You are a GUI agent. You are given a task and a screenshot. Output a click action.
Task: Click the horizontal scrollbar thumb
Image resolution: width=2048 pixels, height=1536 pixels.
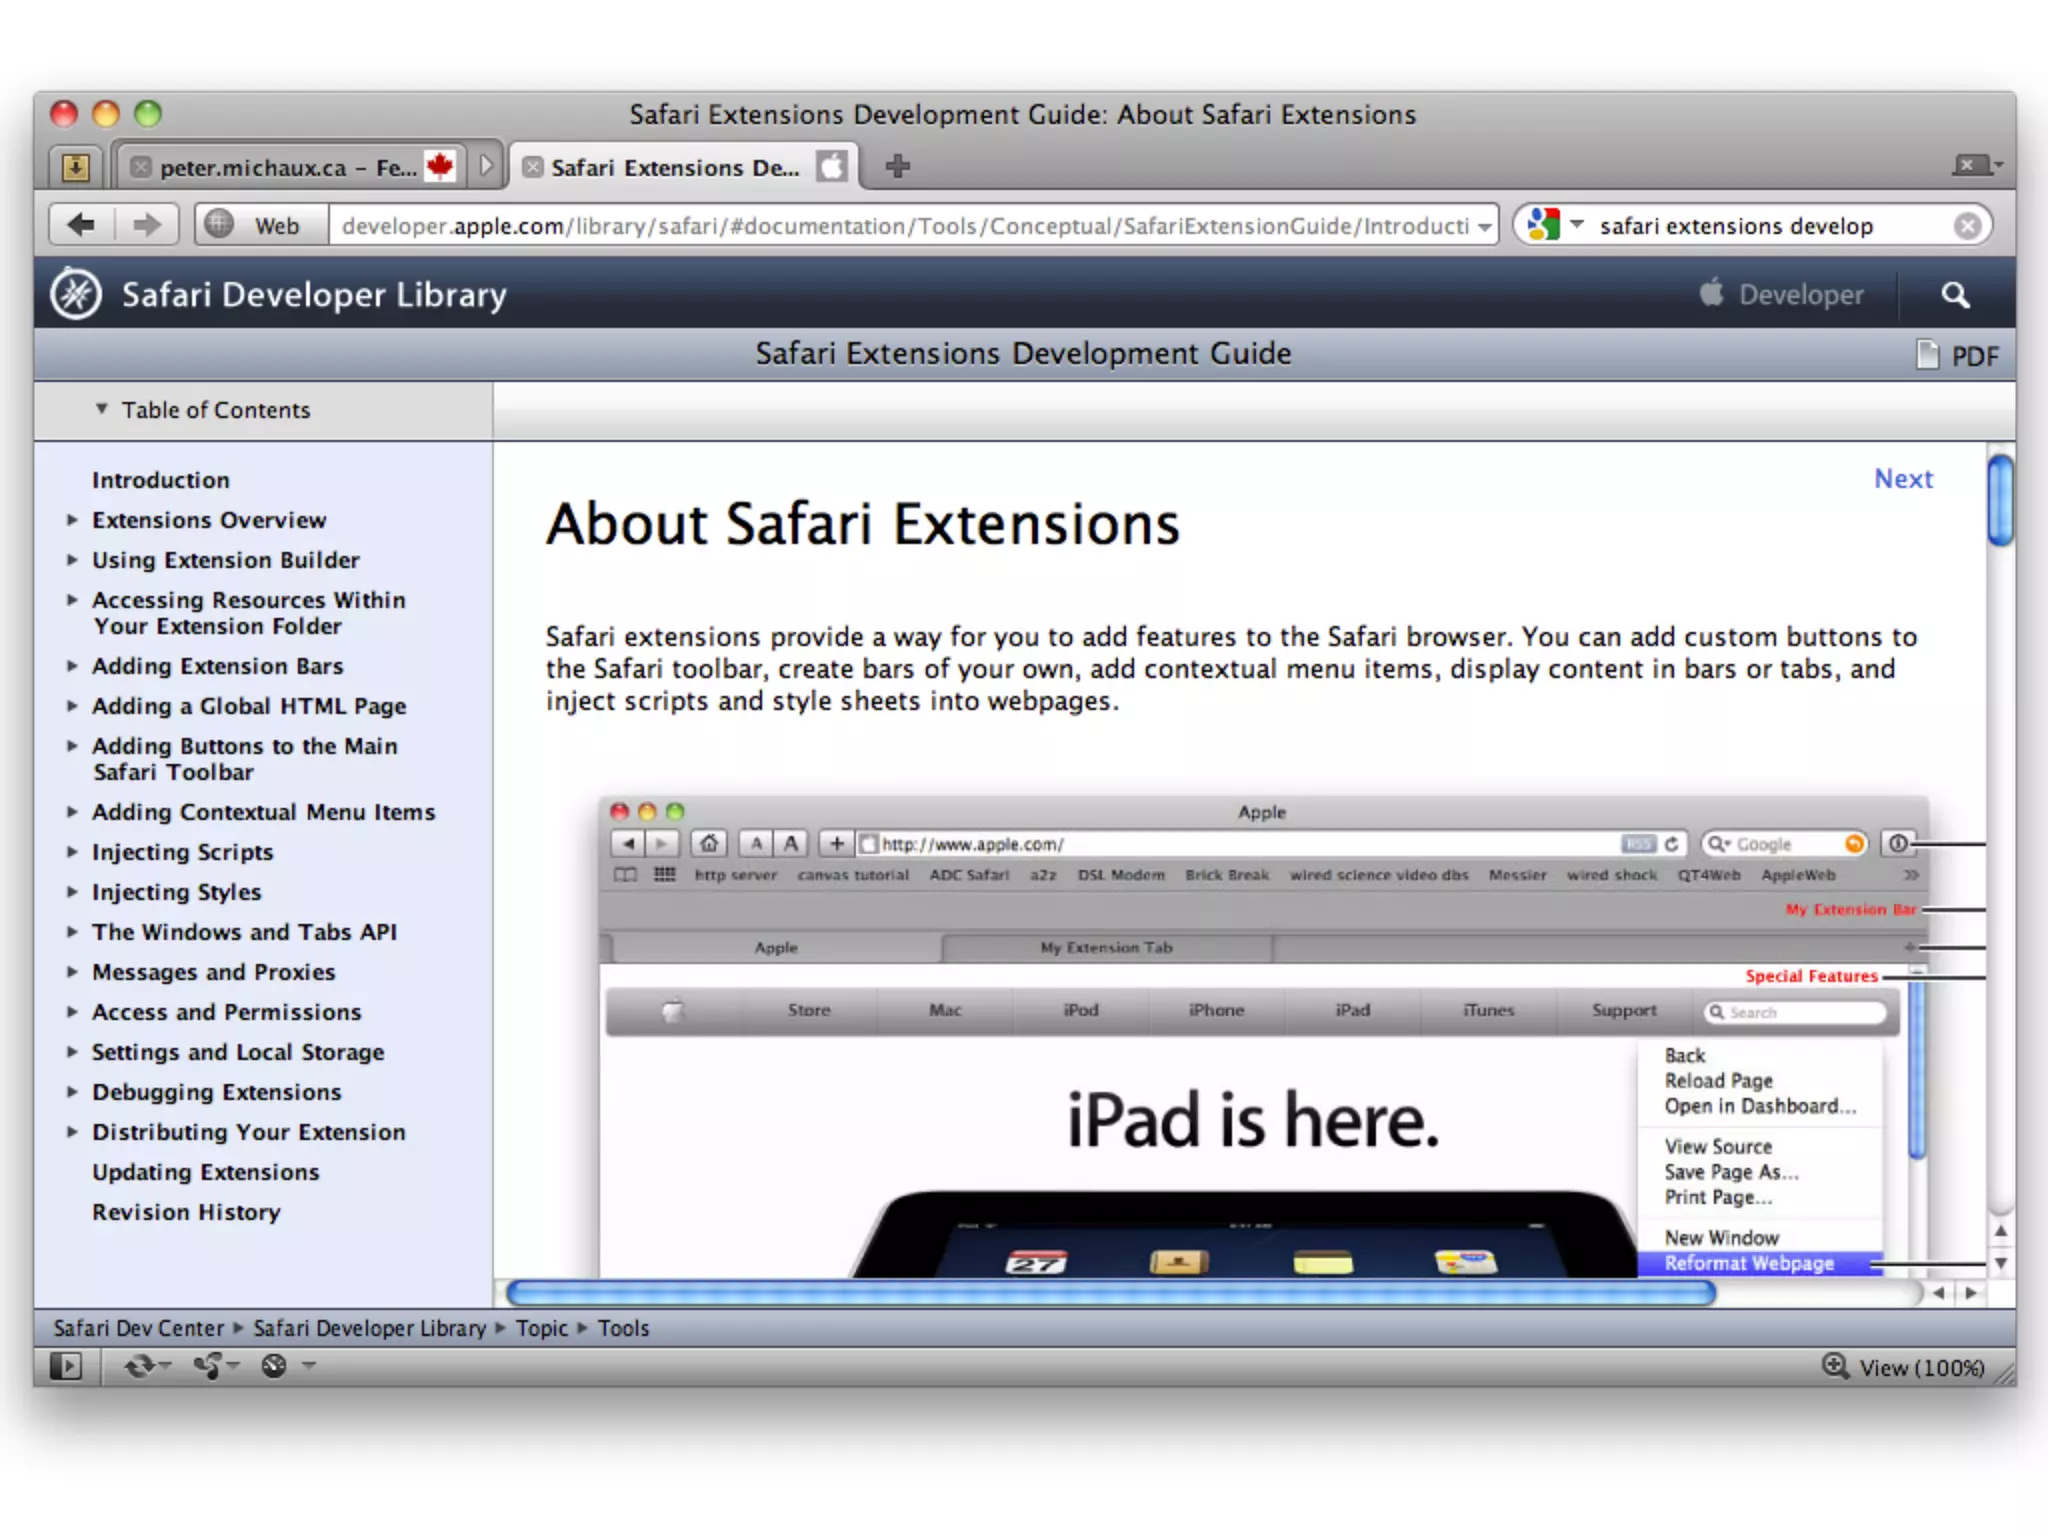(1110, 1293)
